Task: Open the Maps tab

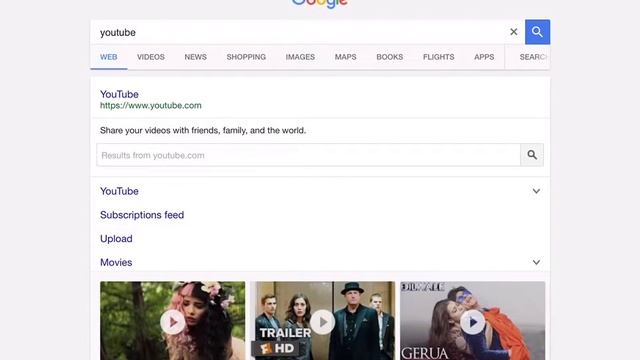Action: (345, 57)
